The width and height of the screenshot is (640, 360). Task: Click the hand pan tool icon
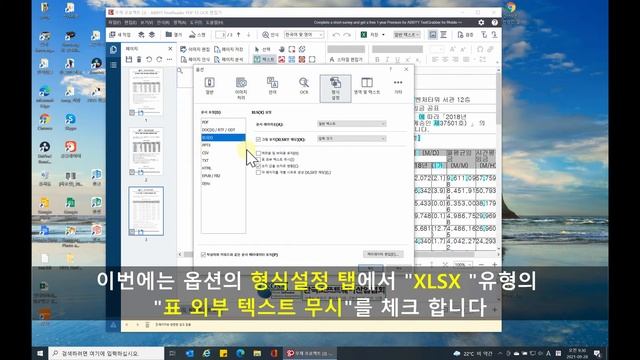[x=282, y=49]
